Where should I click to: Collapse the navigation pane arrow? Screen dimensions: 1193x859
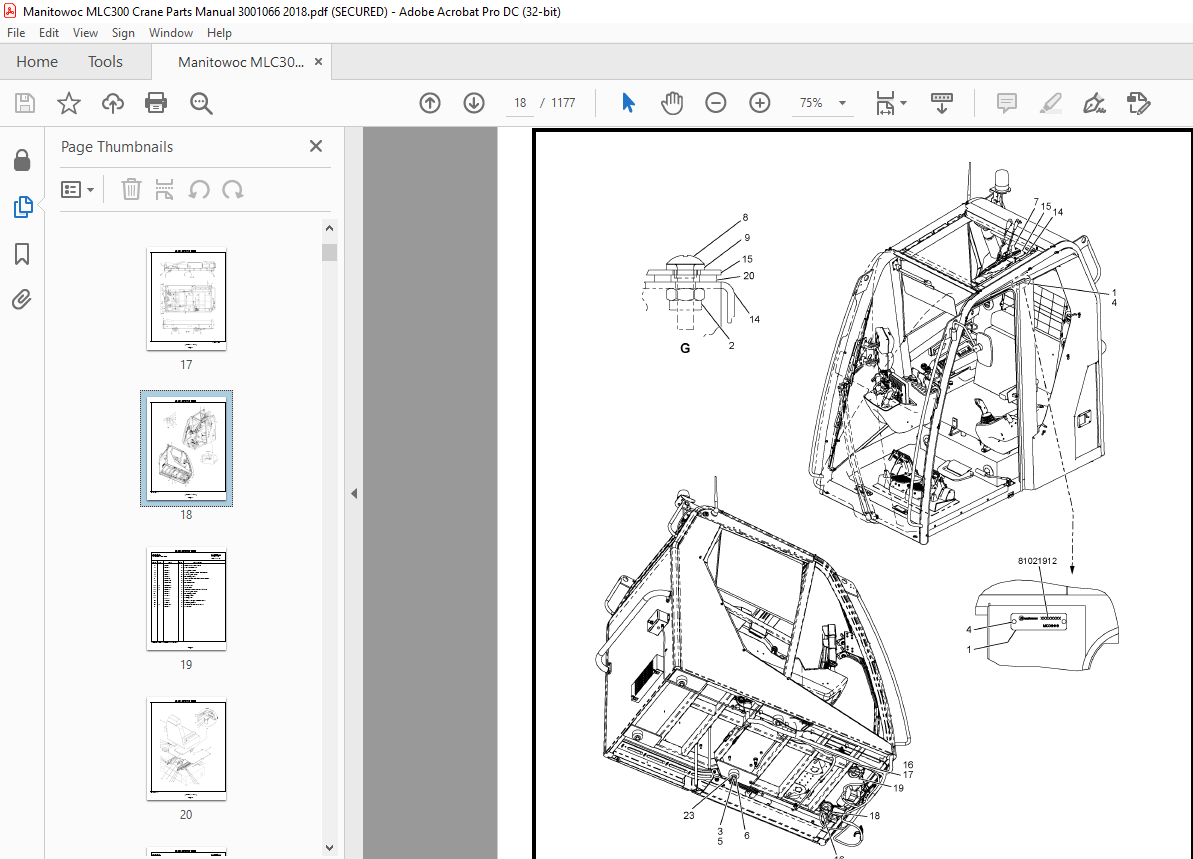pyautogui.click(x=354, y=494)
